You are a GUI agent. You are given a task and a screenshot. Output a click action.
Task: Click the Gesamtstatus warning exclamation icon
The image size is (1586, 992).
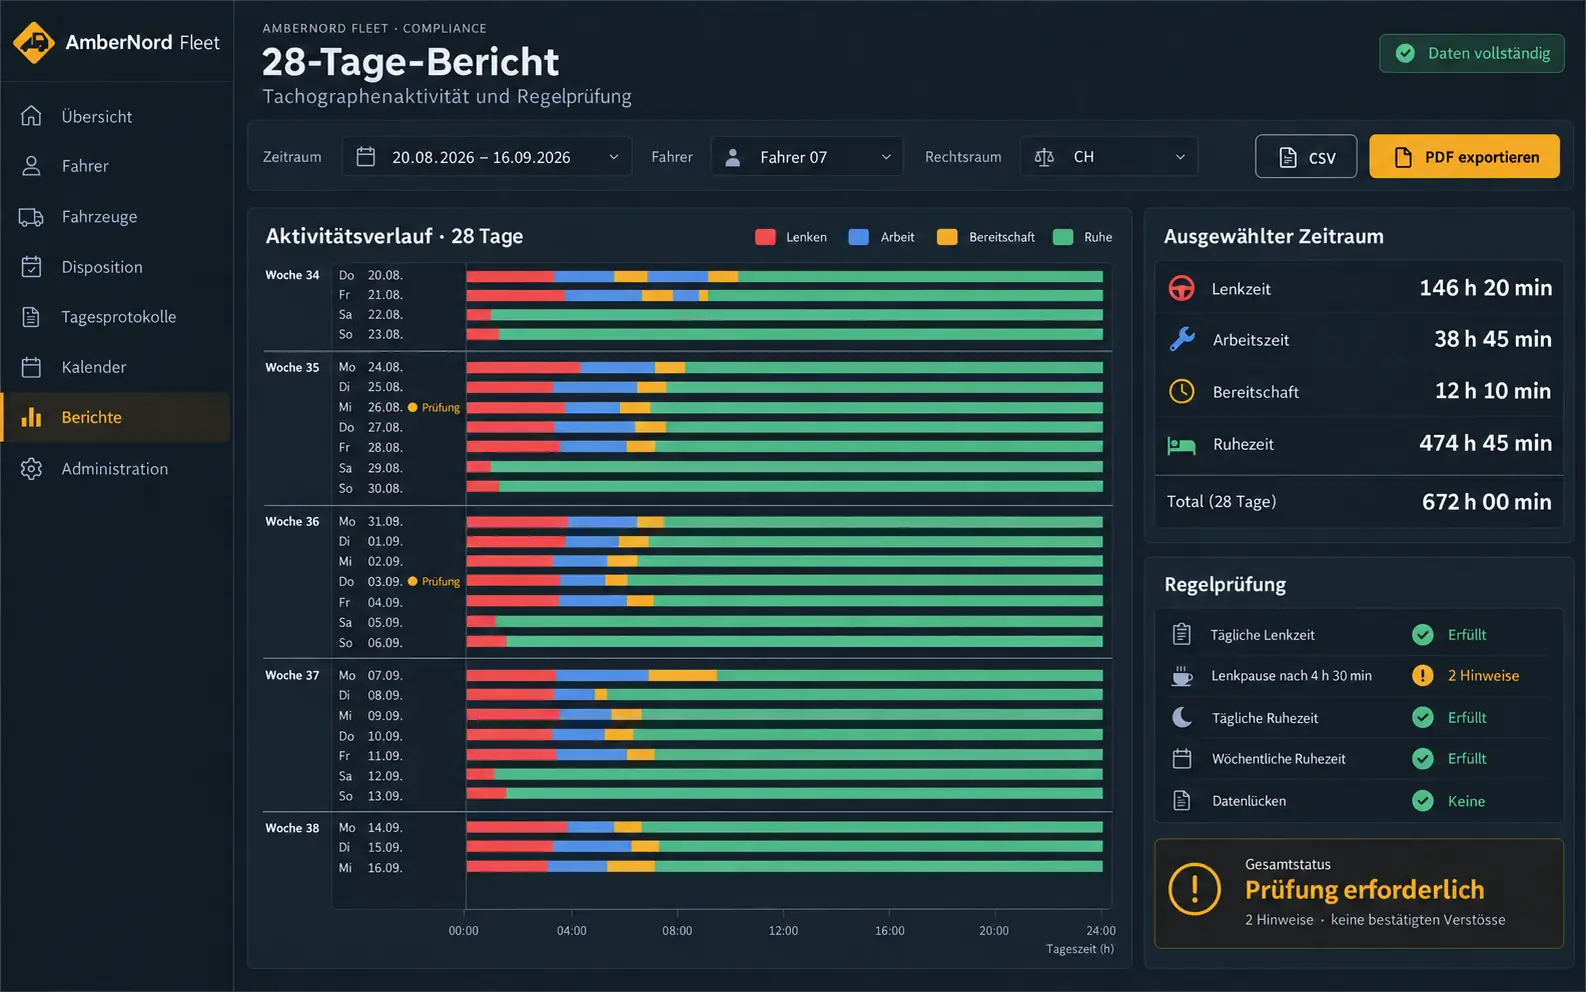click(1195, 889)
